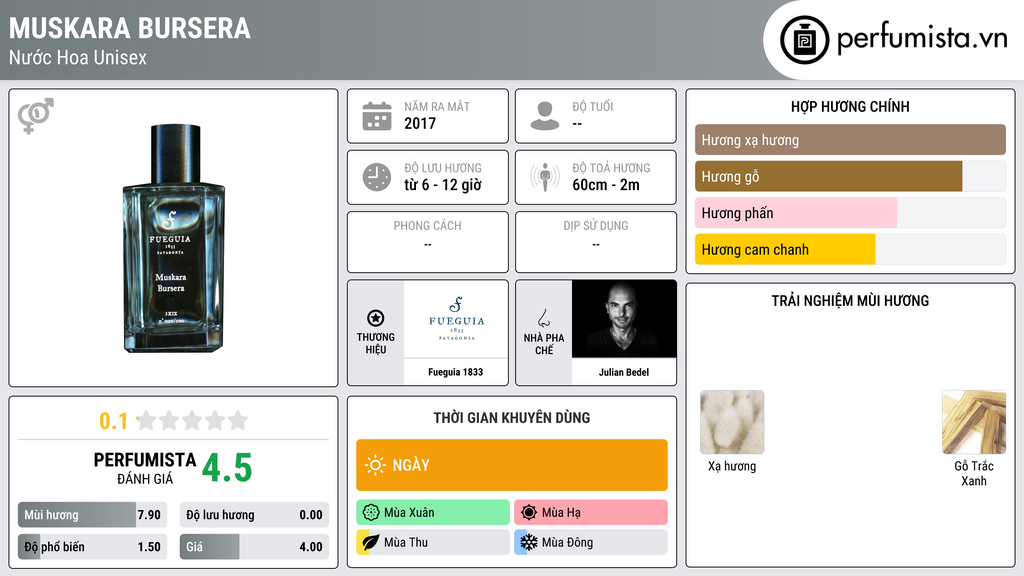This screenshot has height=576, width=1024.
Task: Click the sun icon in Ngày bar
Action: (376, 465)
